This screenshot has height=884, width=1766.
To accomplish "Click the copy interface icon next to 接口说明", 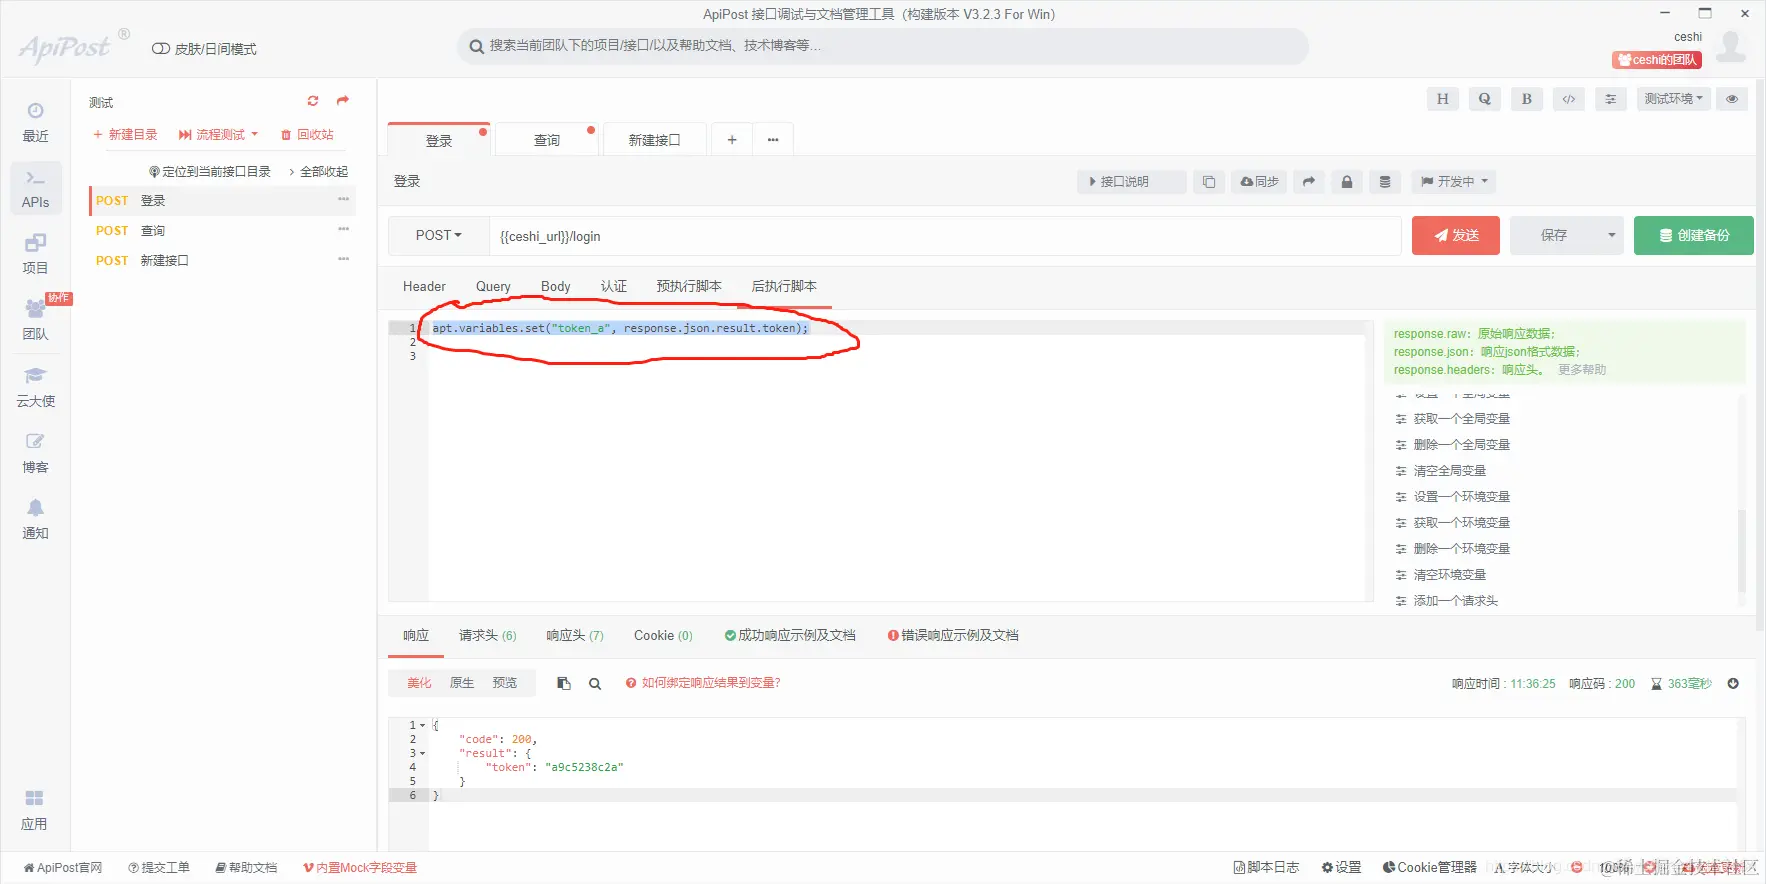I will [x=1208, y=182].
